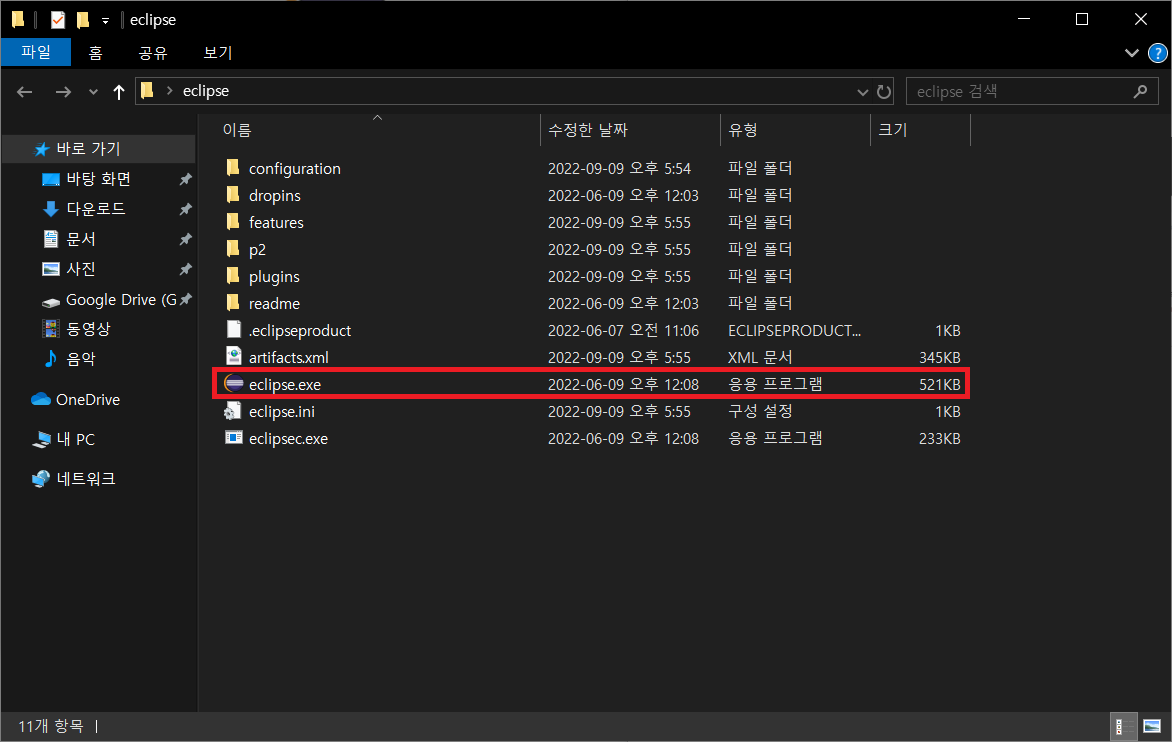Click eclipse breadcrumb in address bar
Image resolution: width=1172 pixels, height=742 pixels.
point(206,90)
